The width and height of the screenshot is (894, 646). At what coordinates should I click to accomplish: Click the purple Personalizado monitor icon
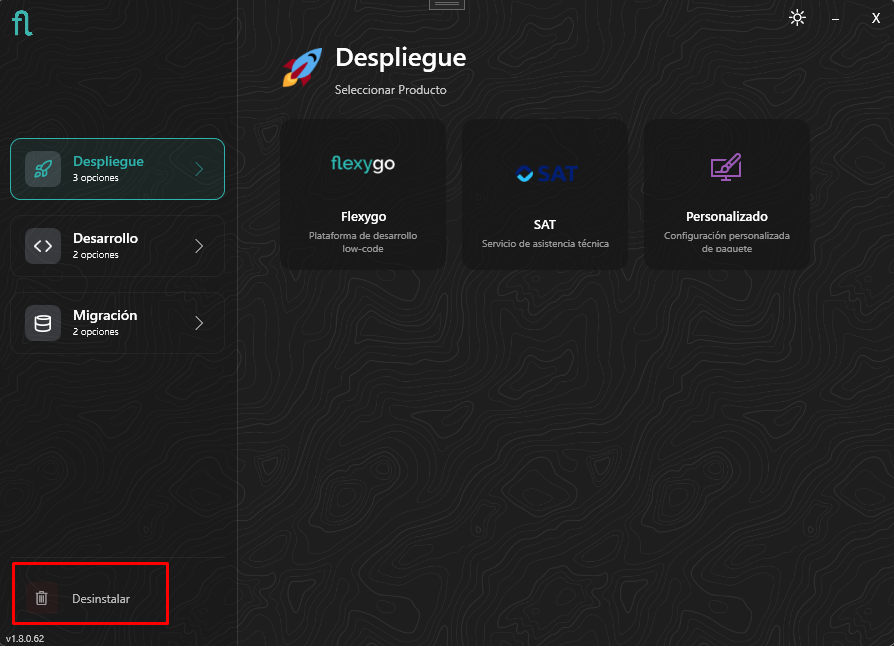(x=726, y=167)
